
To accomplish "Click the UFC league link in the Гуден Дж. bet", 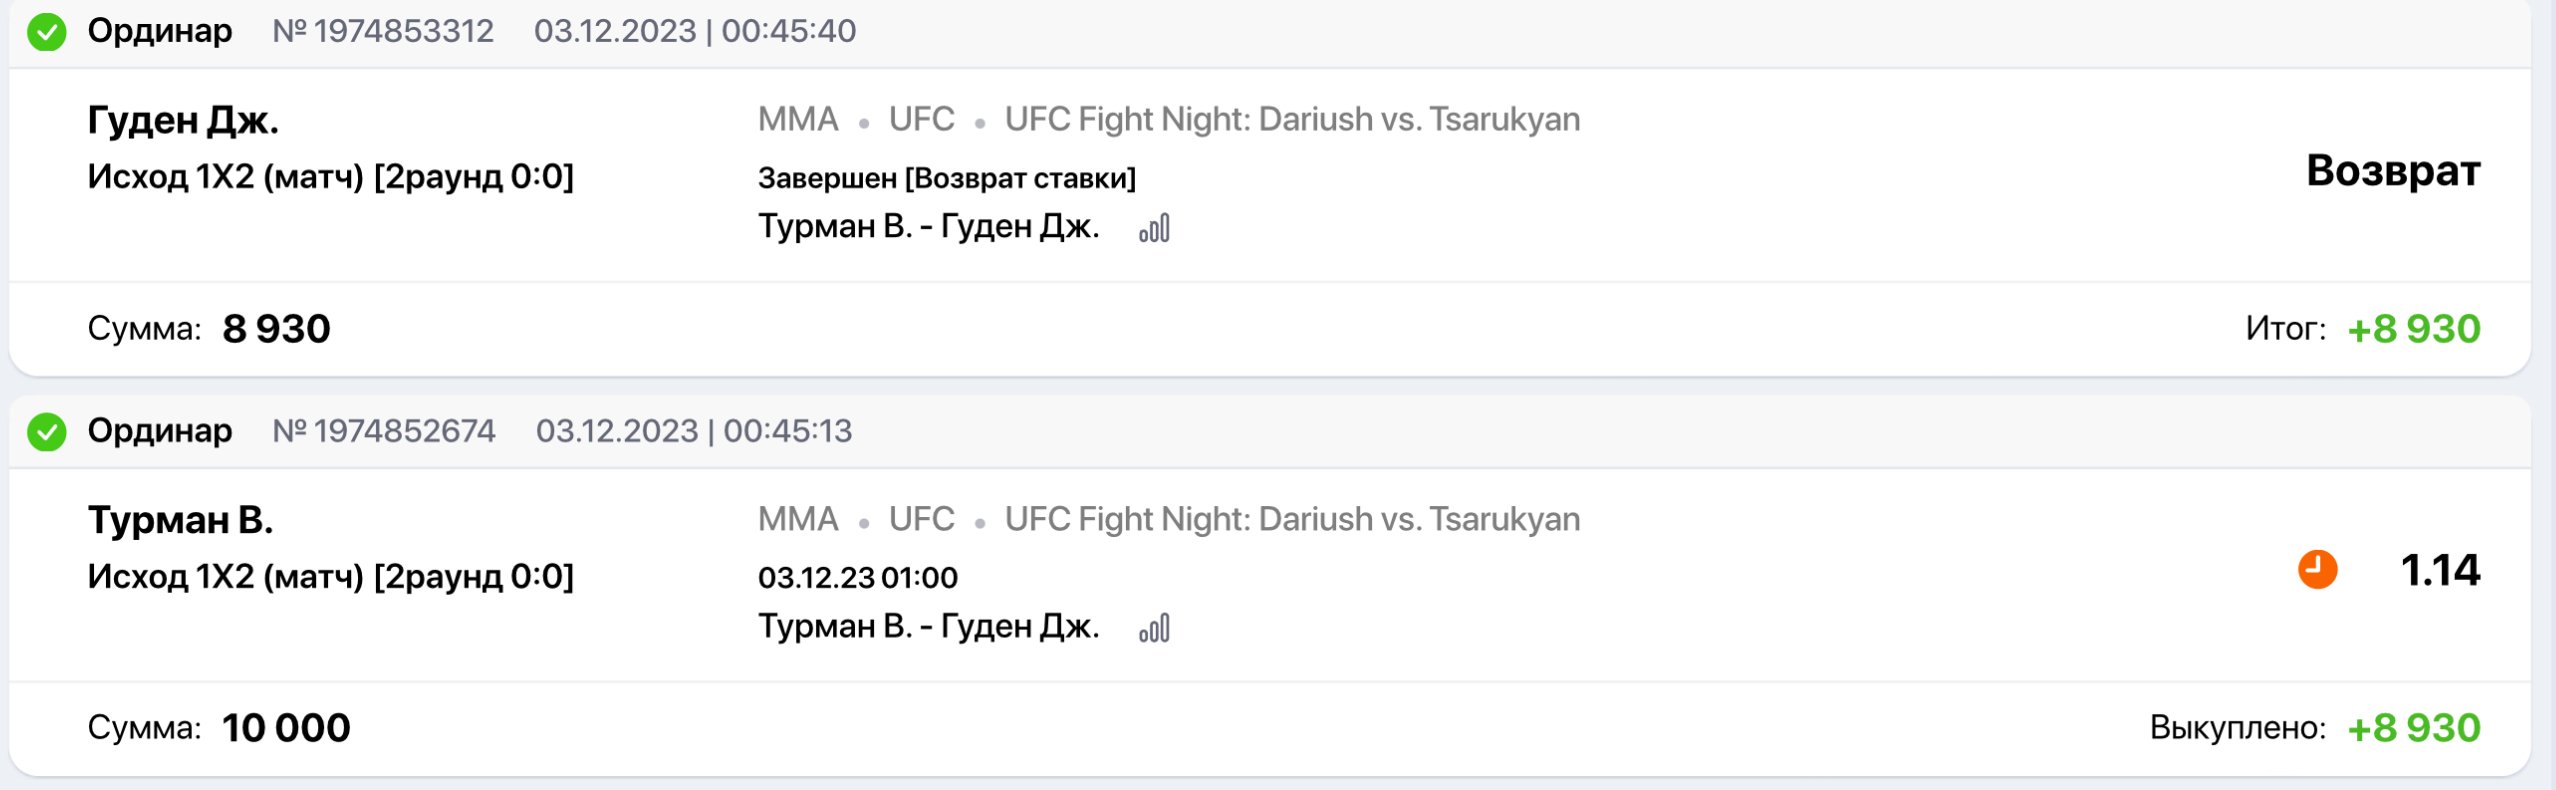I will (921, 119).
